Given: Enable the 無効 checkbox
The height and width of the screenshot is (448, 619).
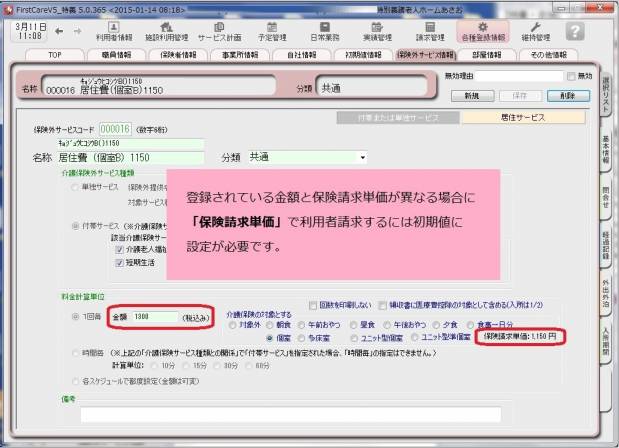Looking at the screenshot, I should pyautogui.click(x=571, y=76).
